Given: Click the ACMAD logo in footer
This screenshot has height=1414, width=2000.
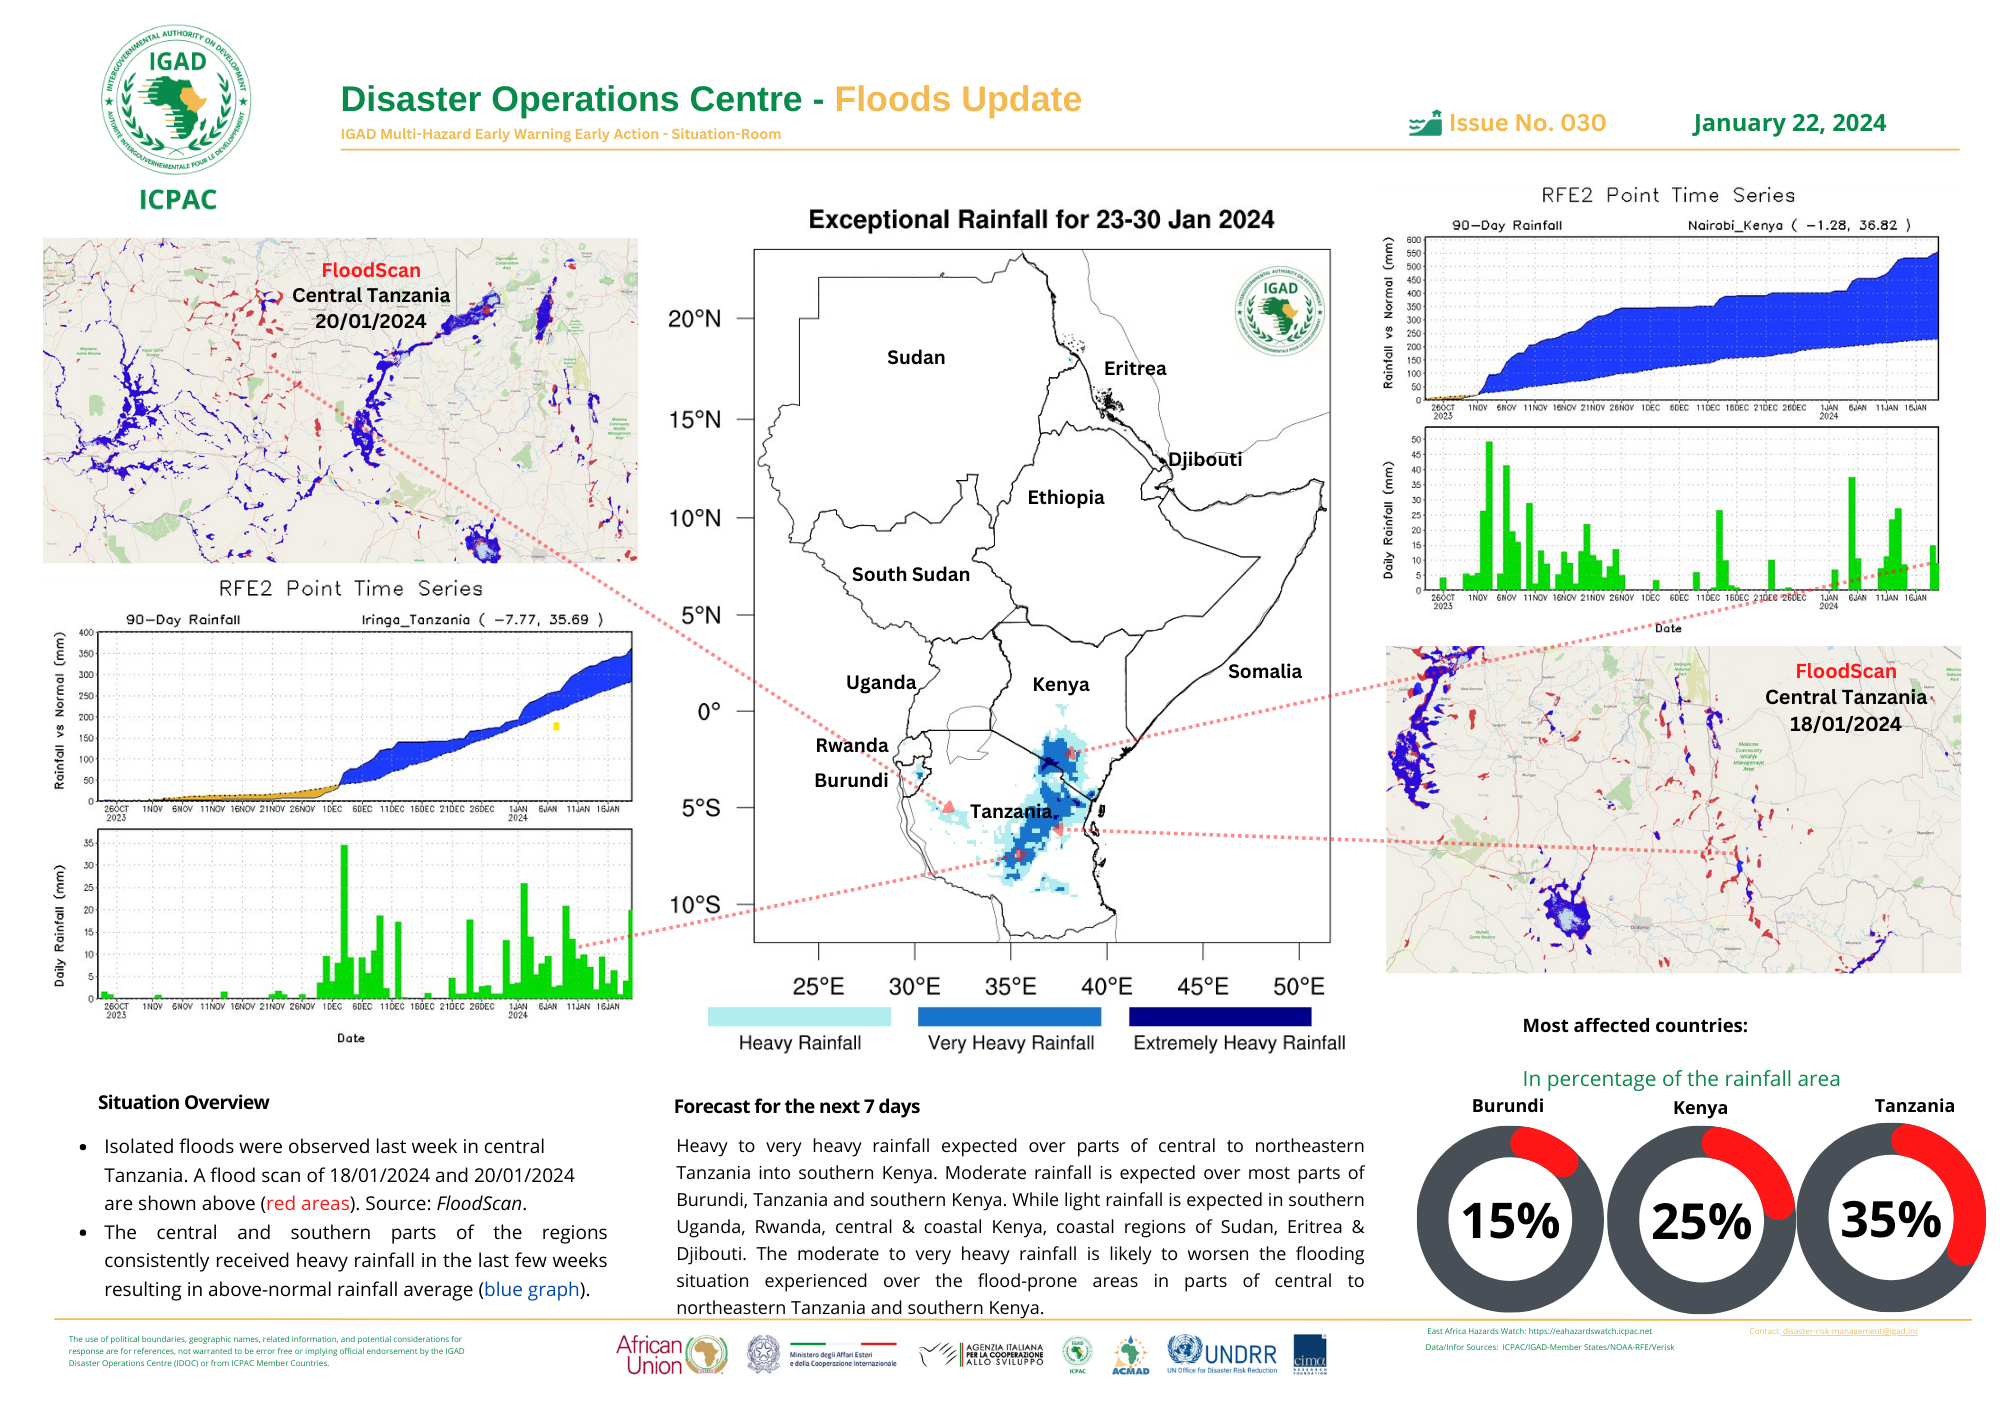Looking at the screenshot, I should [1130, 1356].
